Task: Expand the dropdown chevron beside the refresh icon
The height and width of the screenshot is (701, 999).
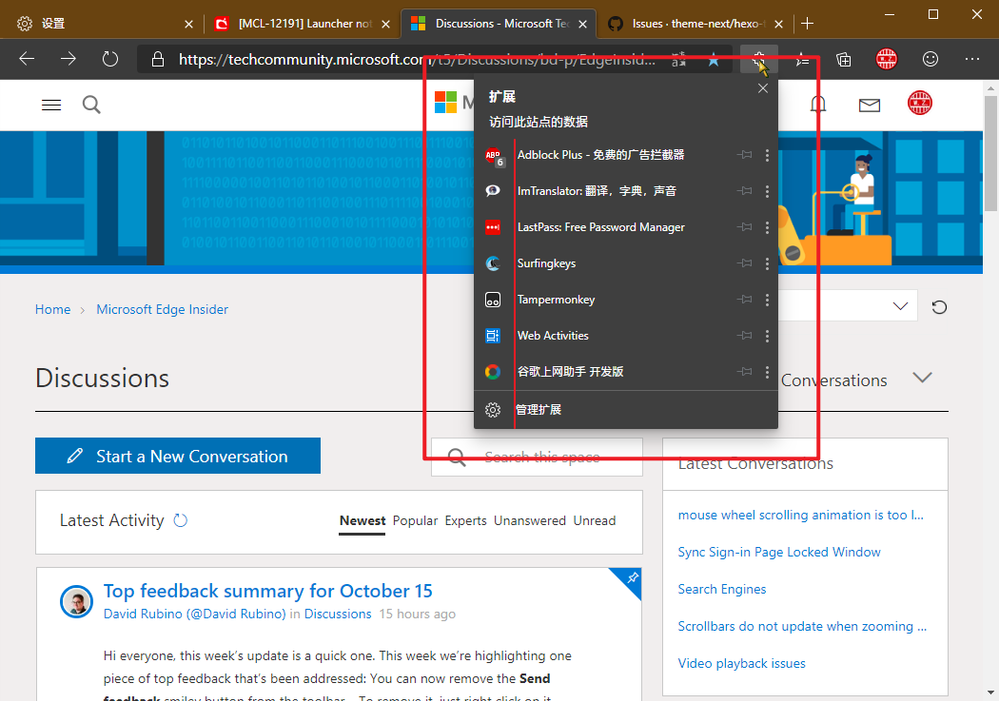Action: click(900, 306)
